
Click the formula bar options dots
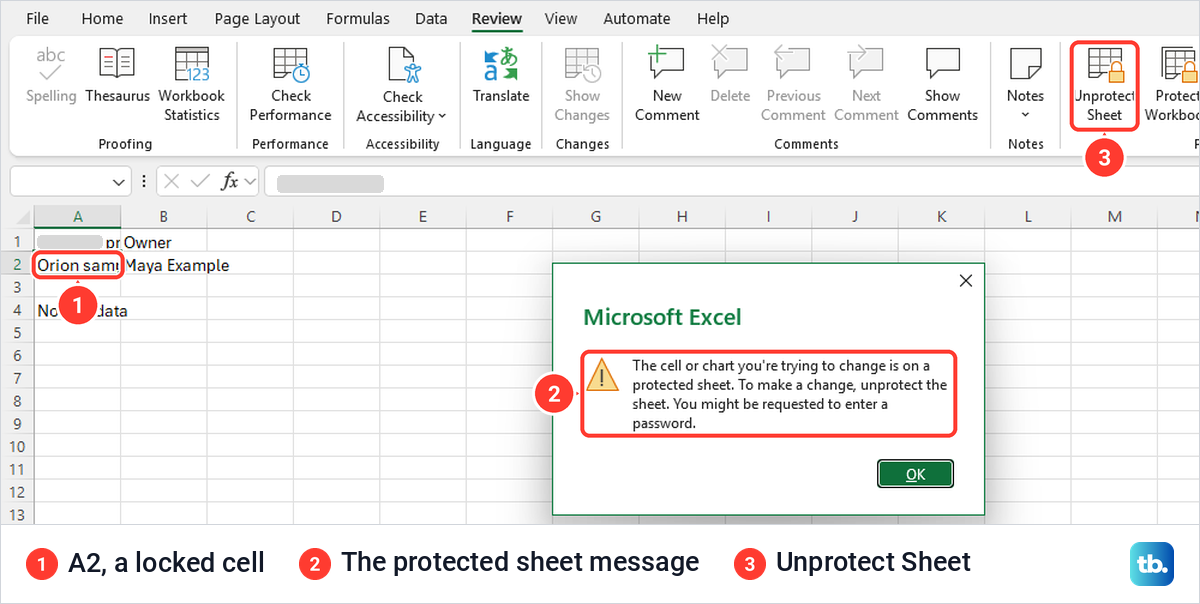click(146, 182)
